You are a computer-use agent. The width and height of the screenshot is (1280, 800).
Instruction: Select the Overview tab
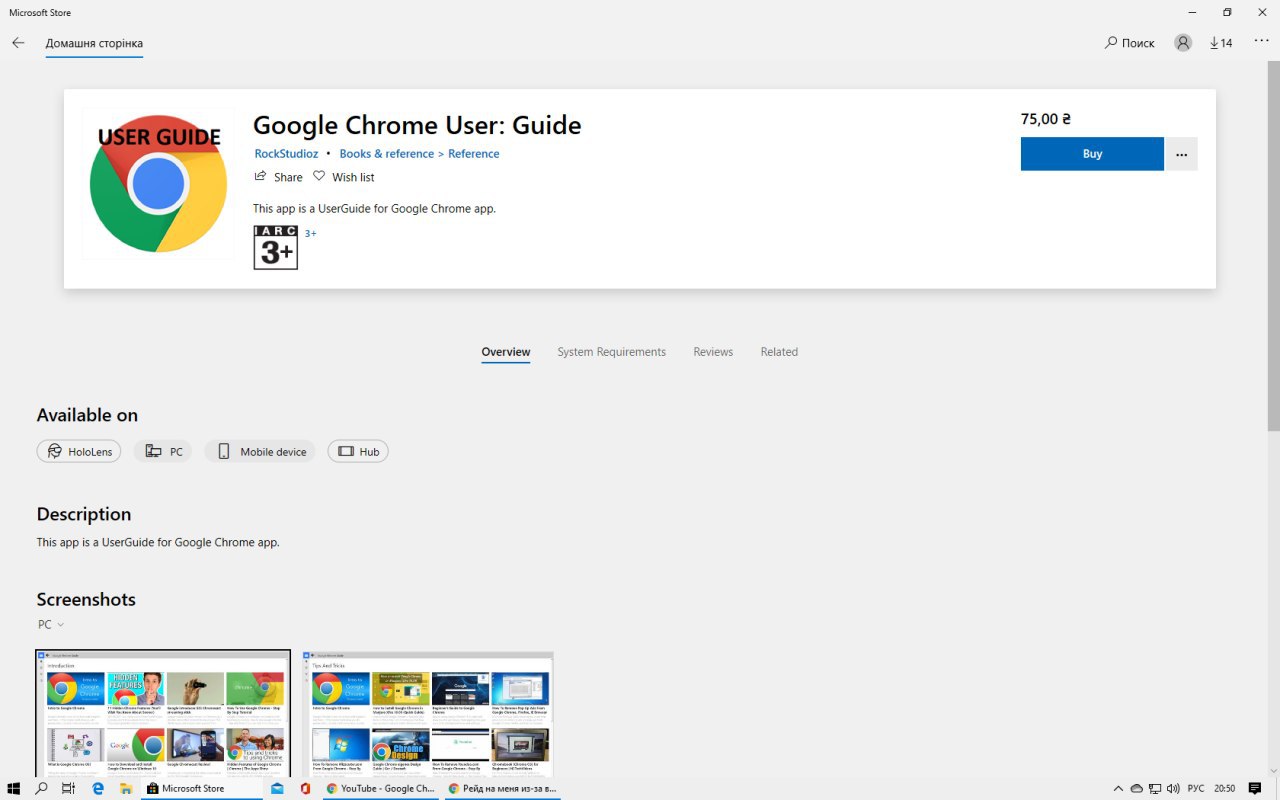(506, 352)
